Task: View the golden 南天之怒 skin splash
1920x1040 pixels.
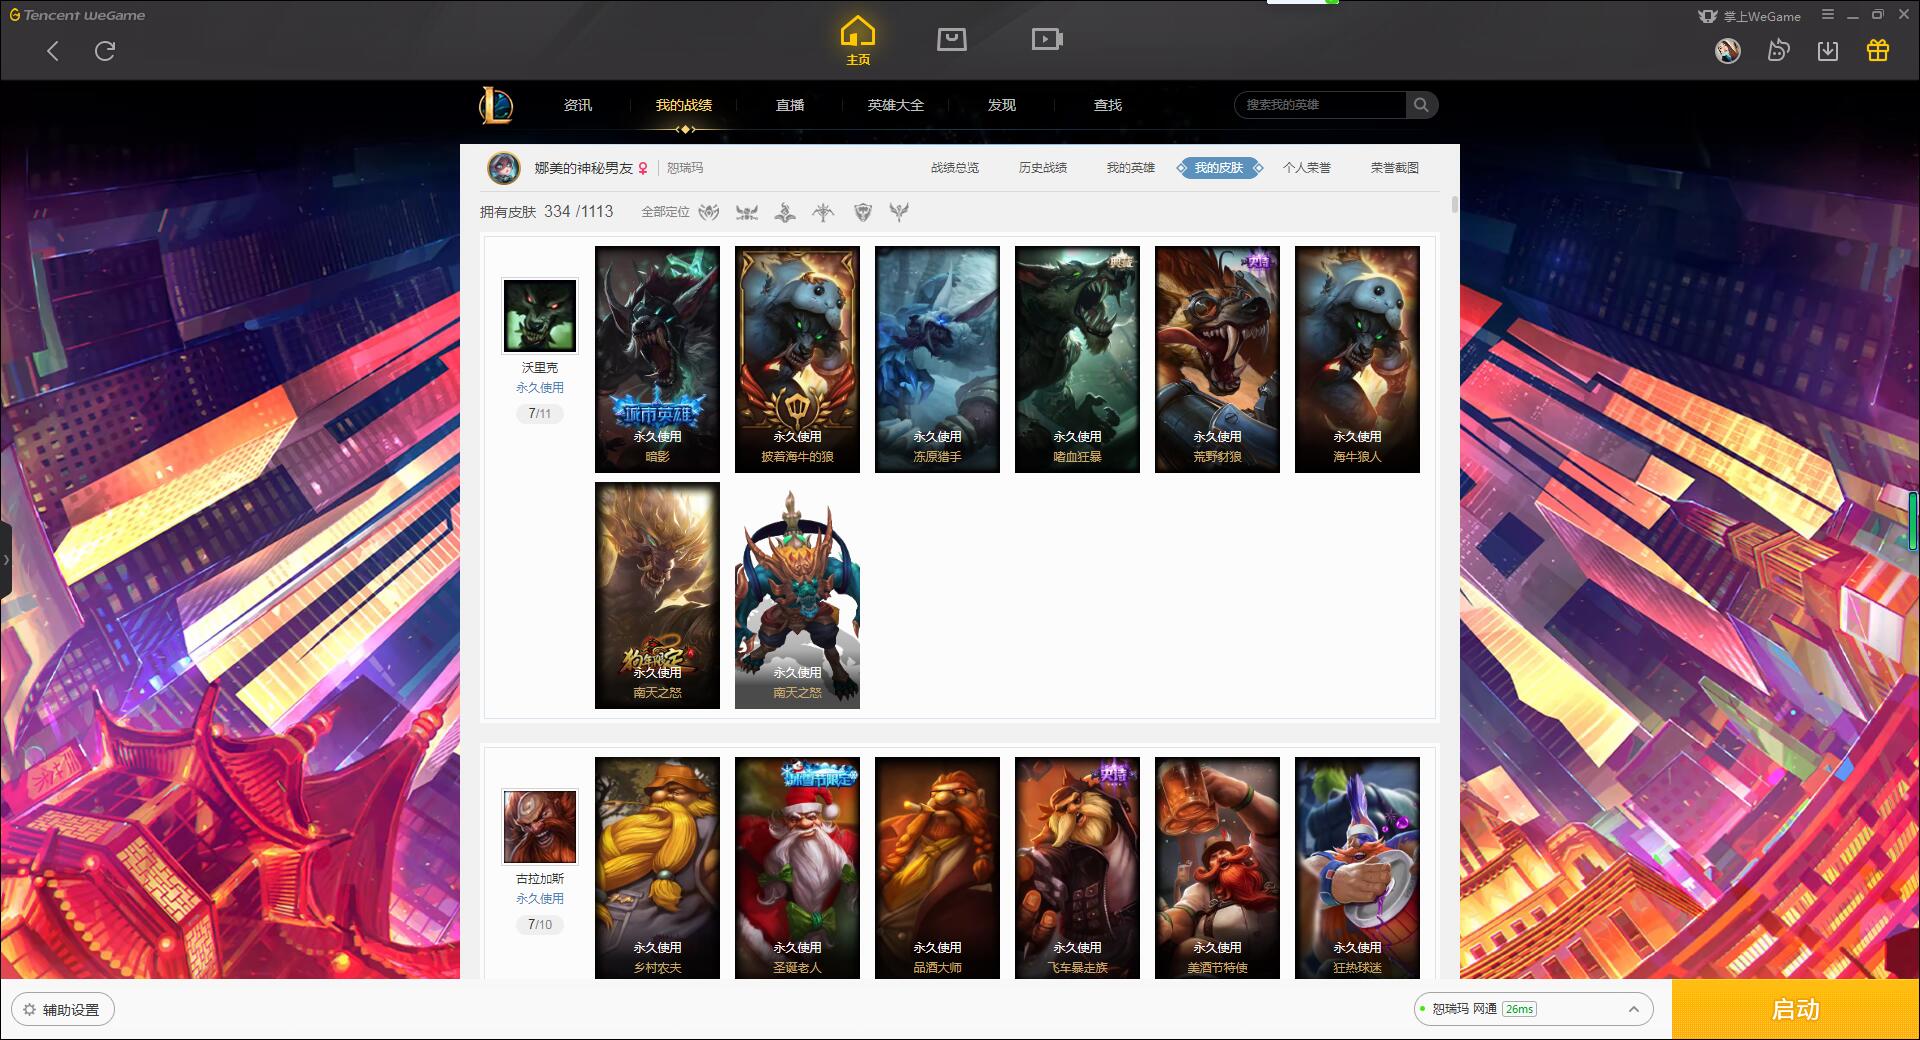Action: click(657, 595)
